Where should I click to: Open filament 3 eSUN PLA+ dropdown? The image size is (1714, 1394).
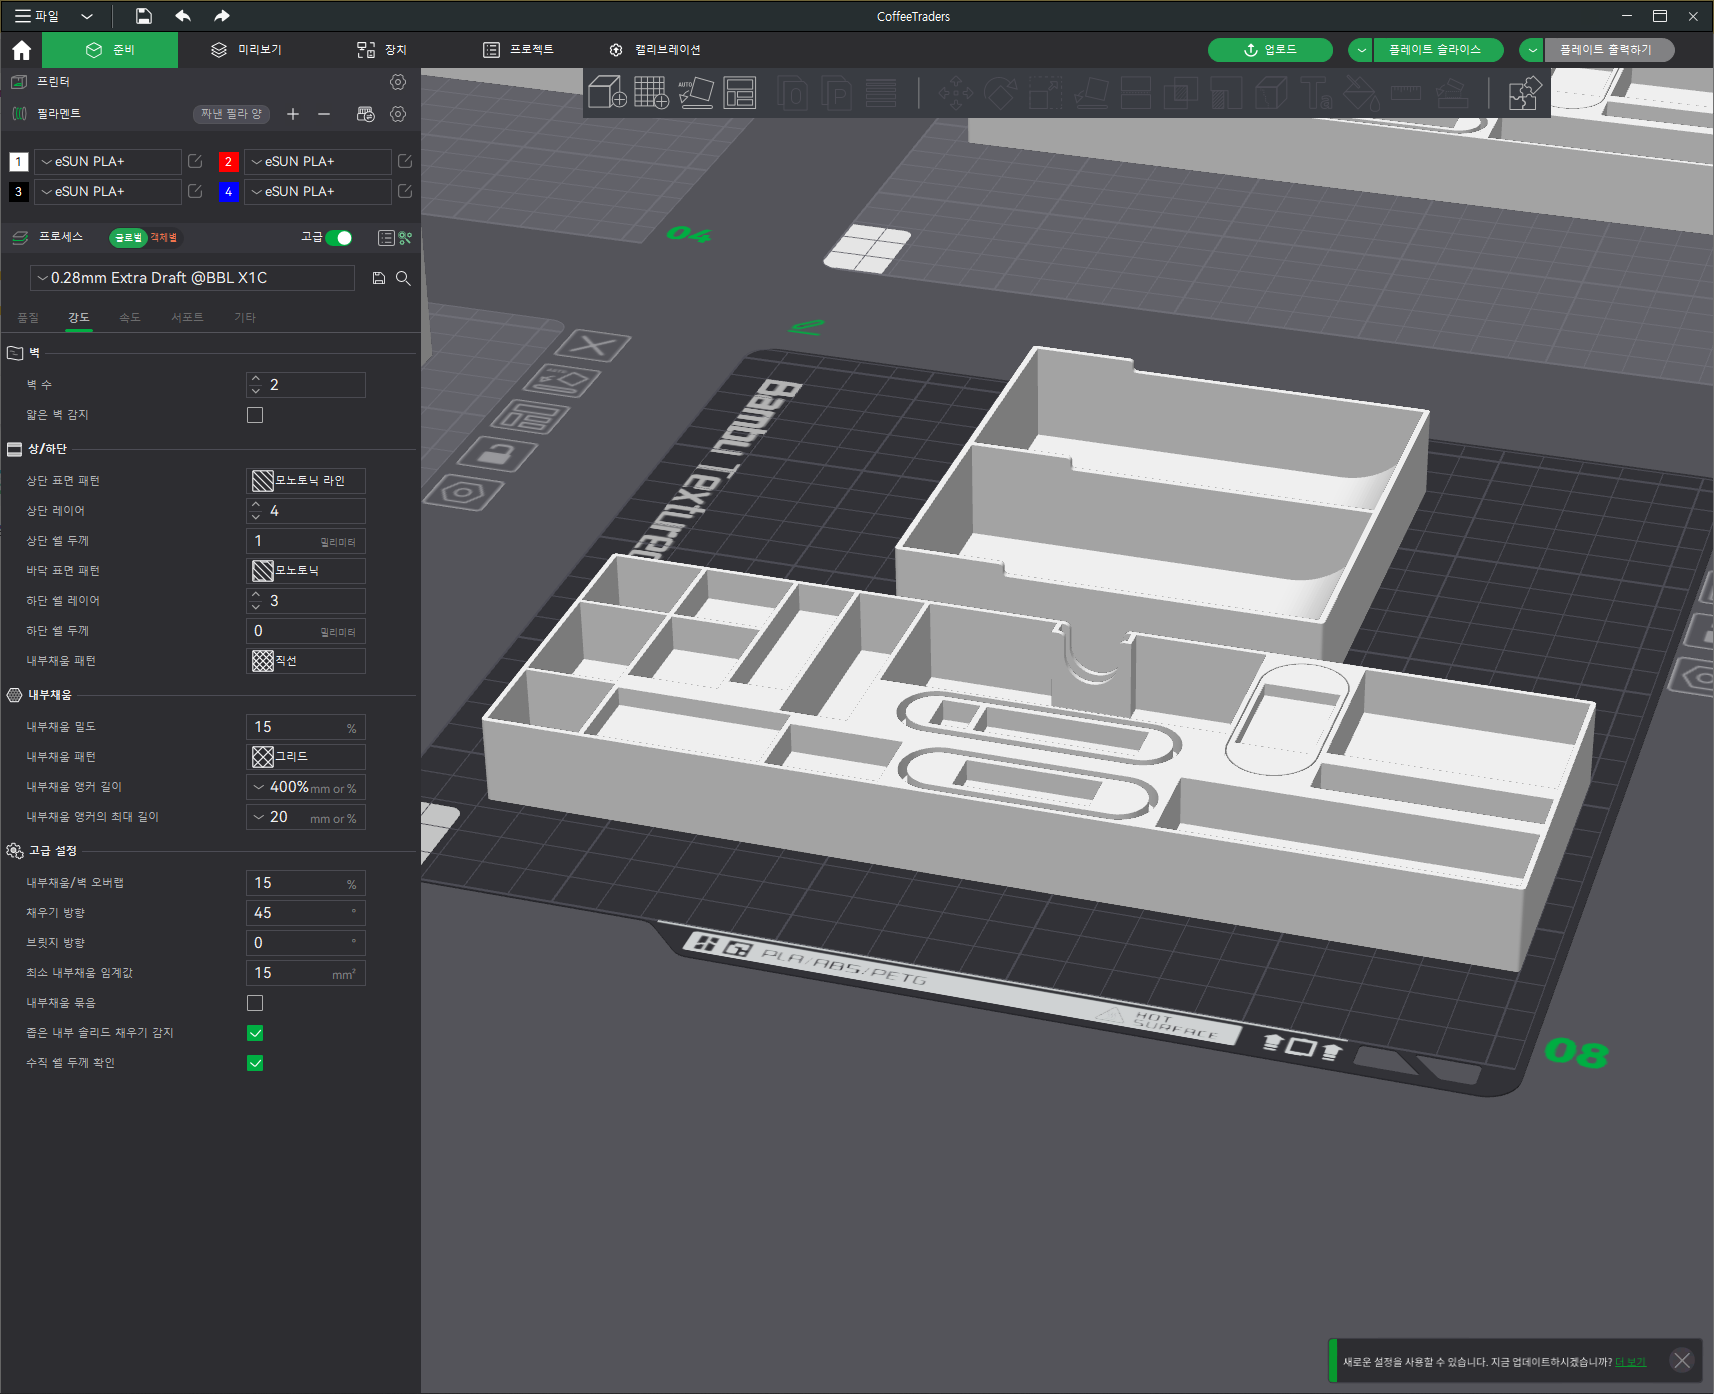(108, 191)
